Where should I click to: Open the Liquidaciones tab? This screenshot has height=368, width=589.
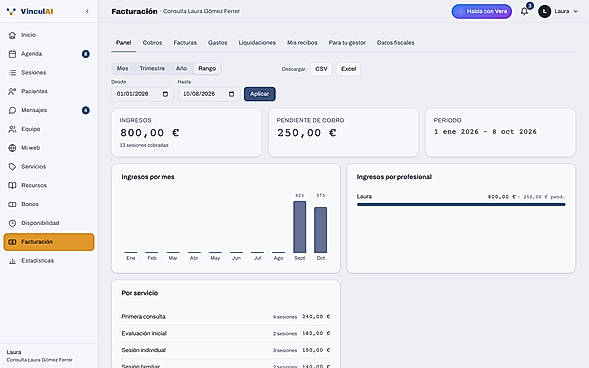pos(257,43)
